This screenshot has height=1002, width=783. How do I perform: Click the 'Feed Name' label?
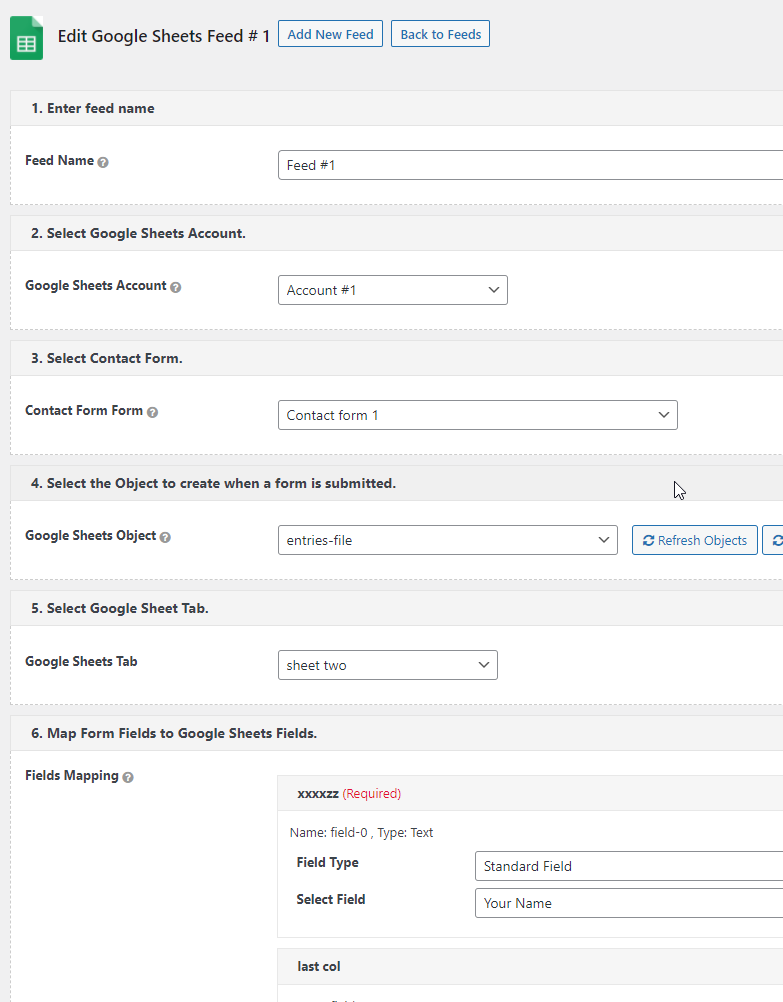point(59,160)
